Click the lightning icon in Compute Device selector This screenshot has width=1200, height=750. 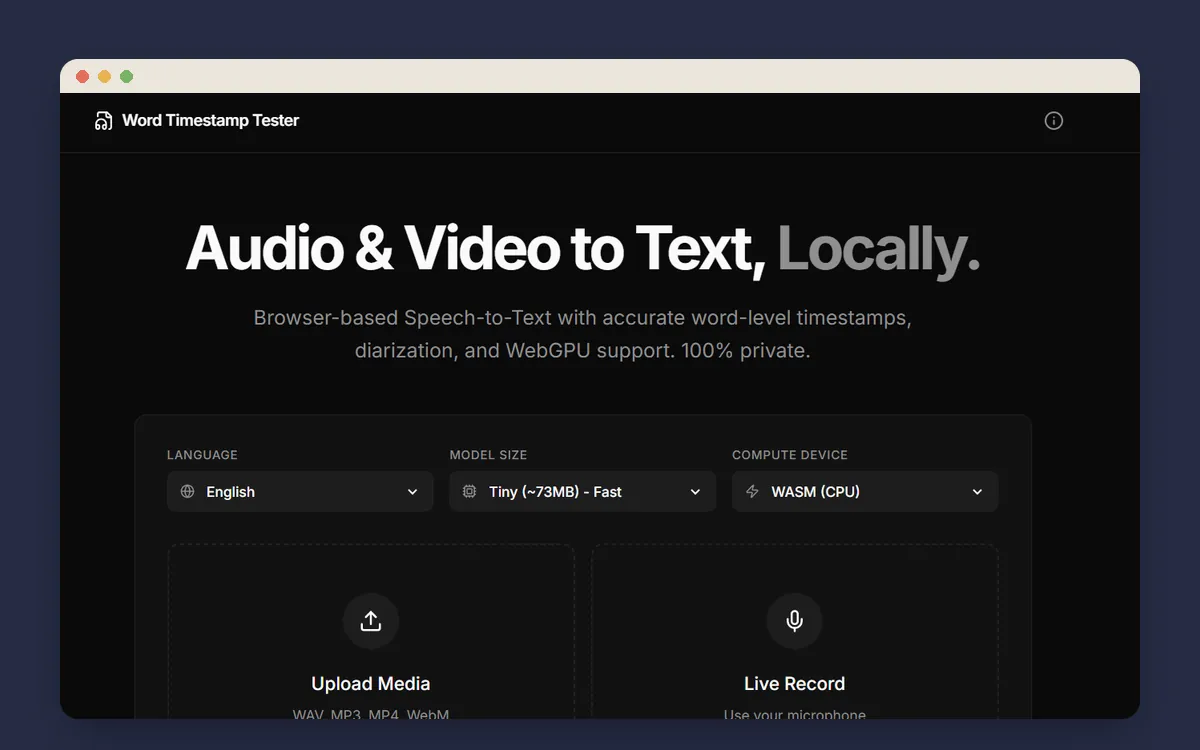(752, 492)
